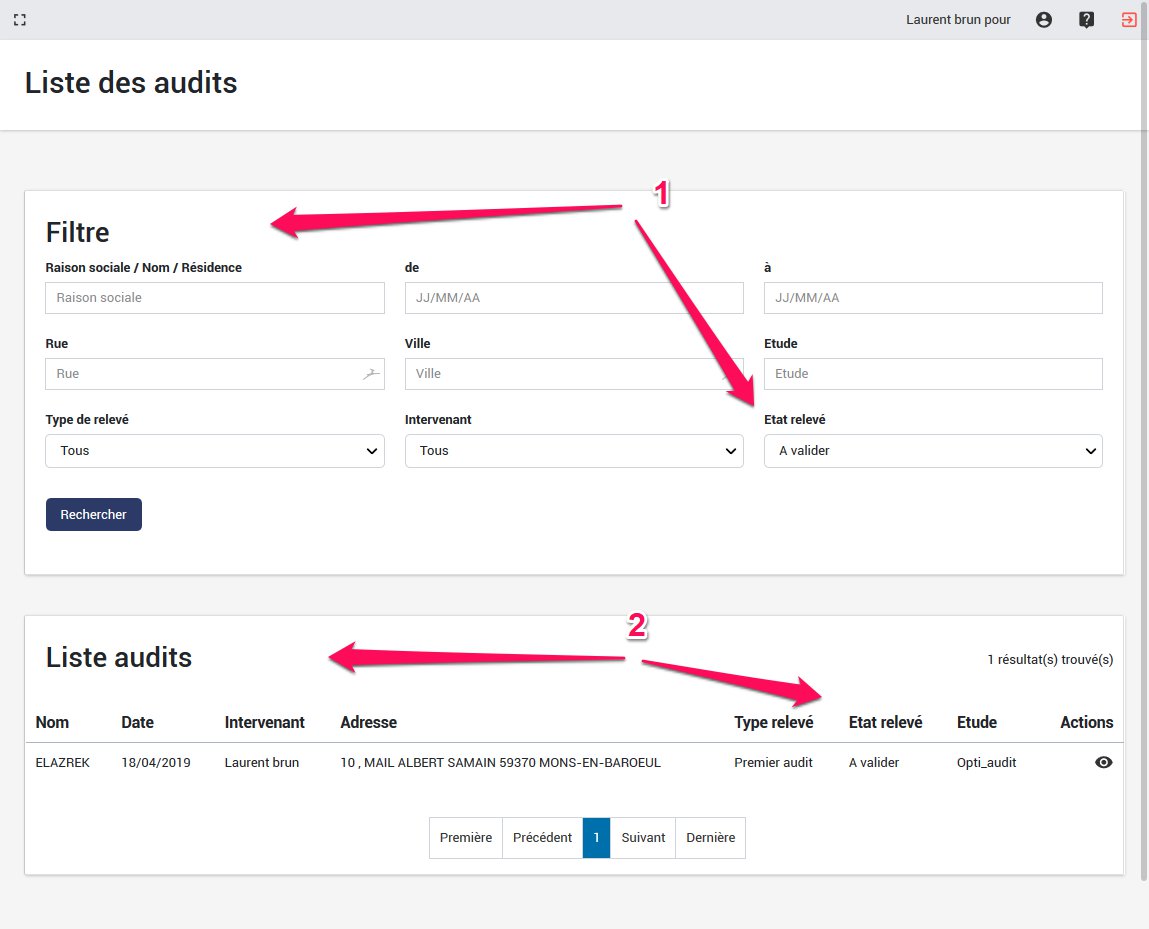Click the Ville input field
Screen dimensions: 1149x929
click(x=573, y=373)
